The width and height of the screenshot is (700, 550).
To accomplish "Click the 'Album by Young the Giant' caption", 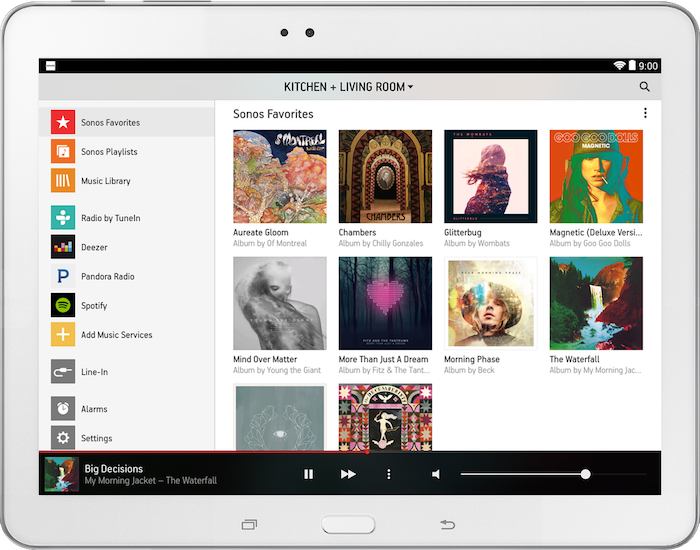I will pos(277,370).
